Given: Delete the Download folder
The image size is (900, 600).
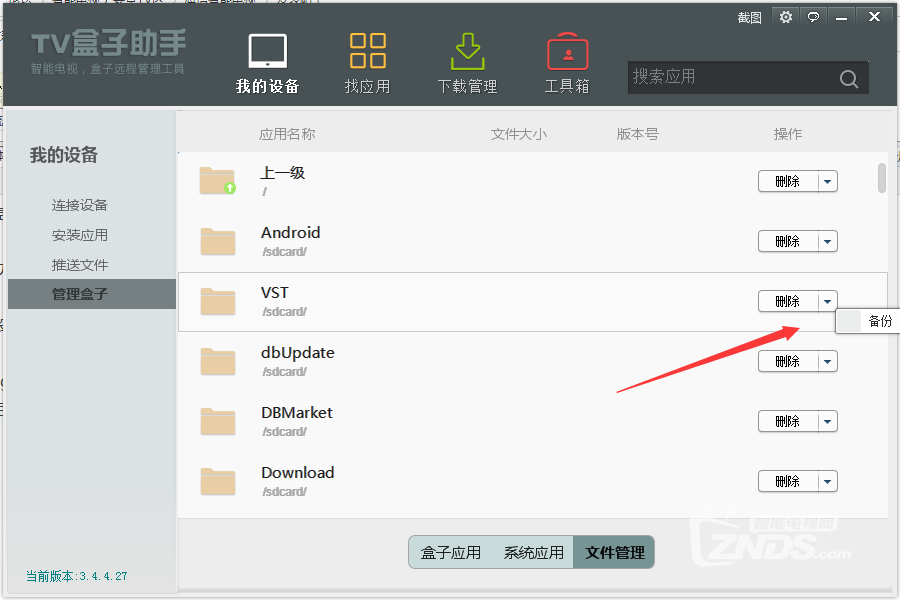Looking at the screenshot, I should coord(788,482).
